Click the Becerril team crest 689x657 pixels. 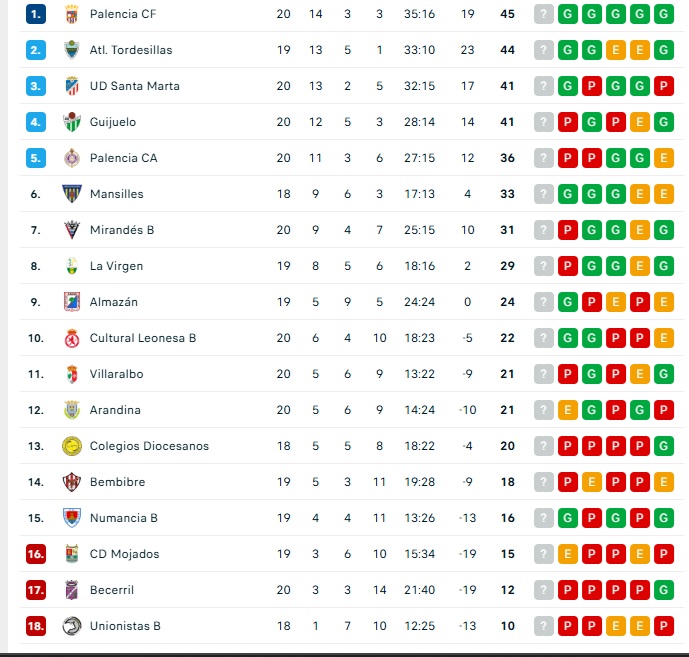coord(71,590)
